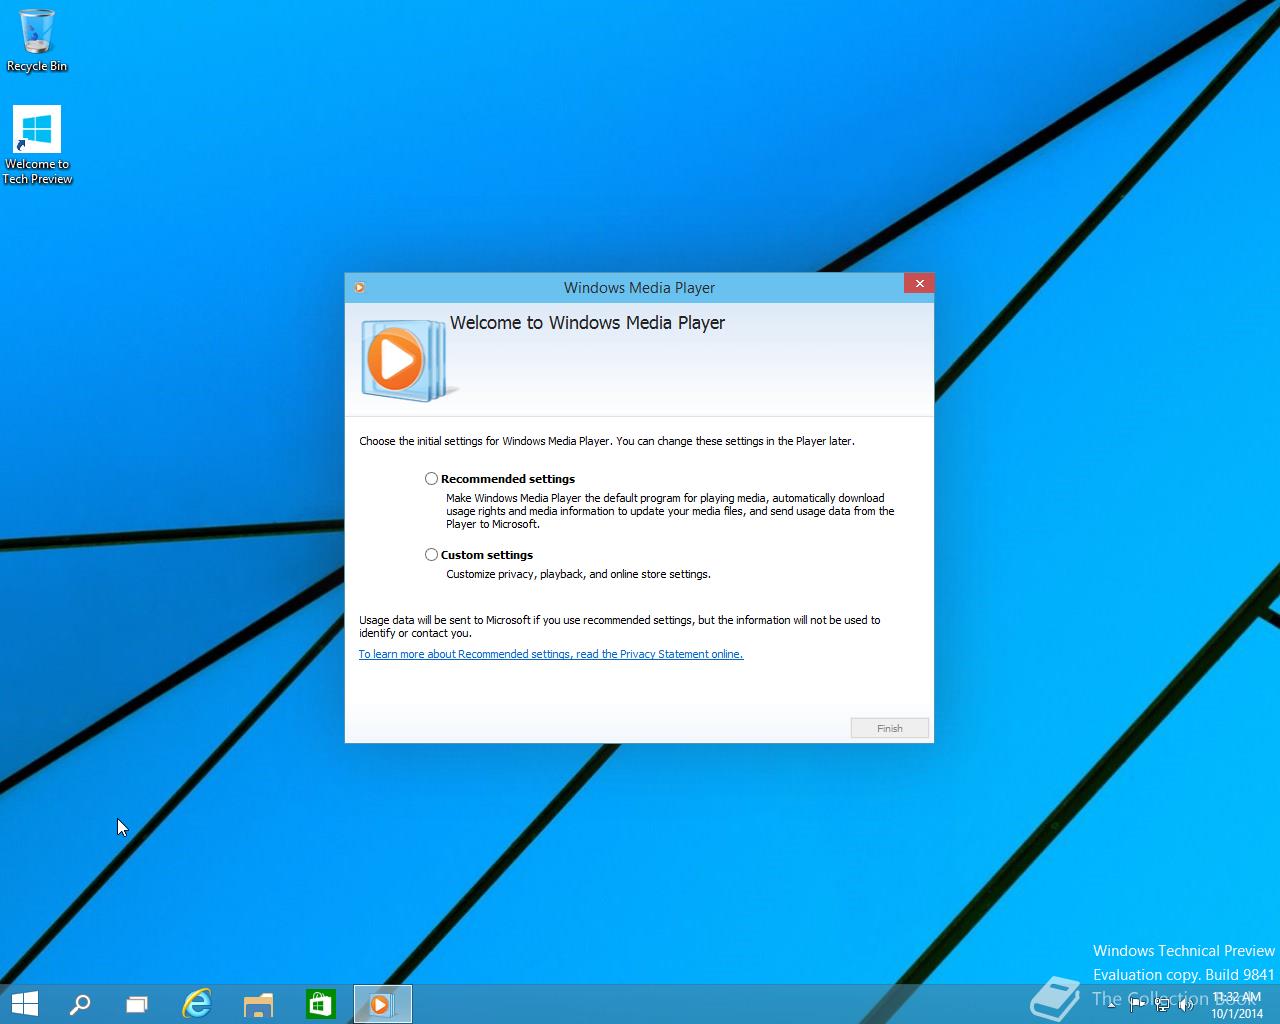Click the taskbar clock and date
Screen dimensions: 1280x1024
pos(1237,1005)
